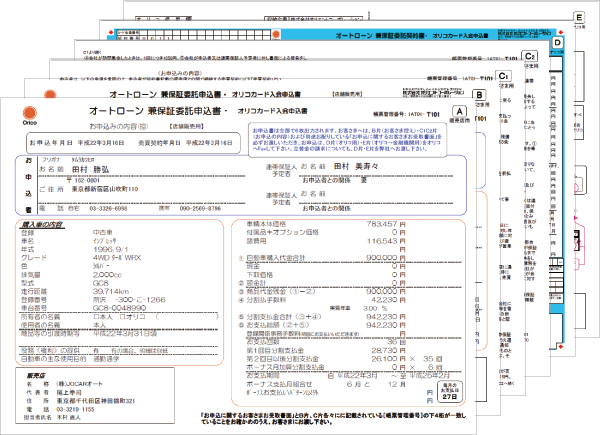Click the later installment '26,100 円'
The height and width of the screenshot is (435, 600).
[388, 359]
